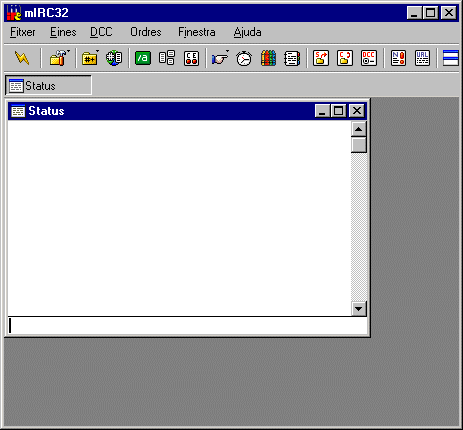463x430 pixels.
Task: Open the Eines menu
Action: pyautogui.click(x=63, y=32)
